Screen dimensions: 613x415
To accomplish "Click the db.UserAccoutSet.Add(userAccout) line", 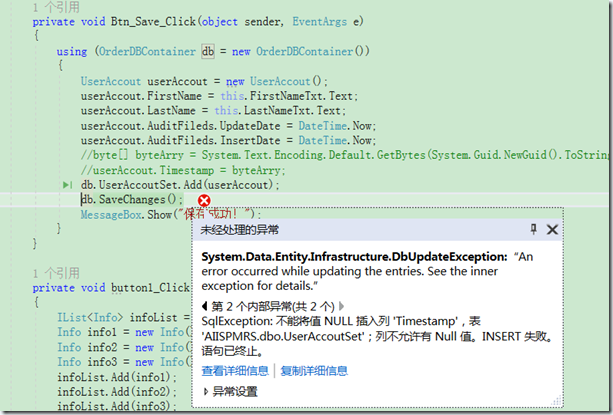I will point(180,185).
